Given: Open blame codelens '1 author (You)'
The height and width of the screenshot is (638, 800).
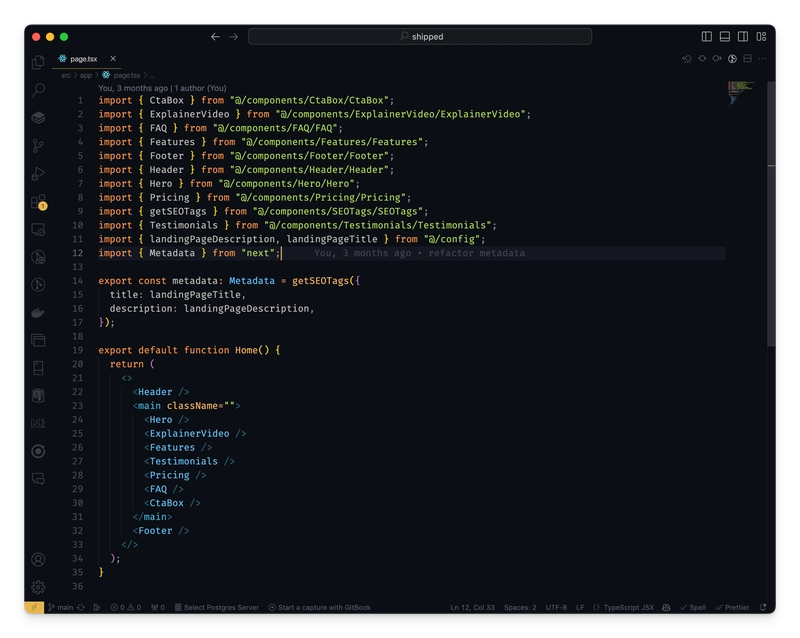Looking at the screenshot, I should (201, 88).
